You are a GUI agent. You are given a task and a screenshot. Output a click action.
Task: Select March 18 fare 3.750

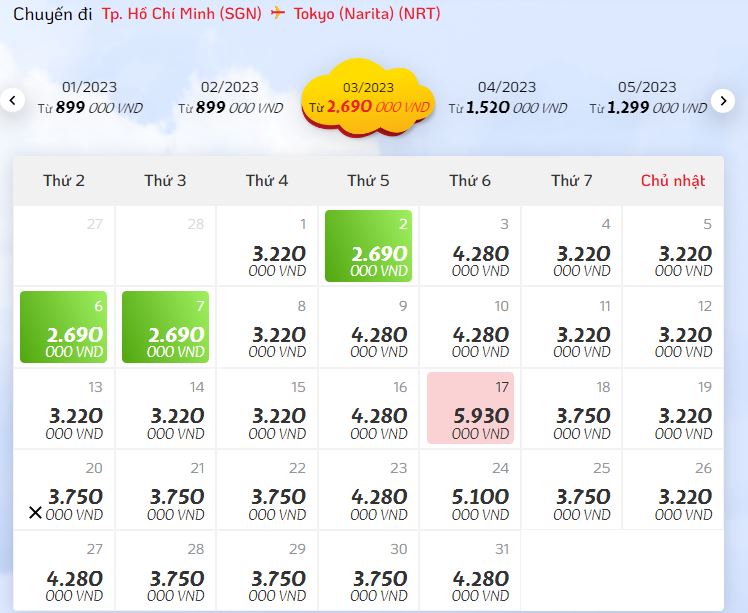[x=571, y=409]
